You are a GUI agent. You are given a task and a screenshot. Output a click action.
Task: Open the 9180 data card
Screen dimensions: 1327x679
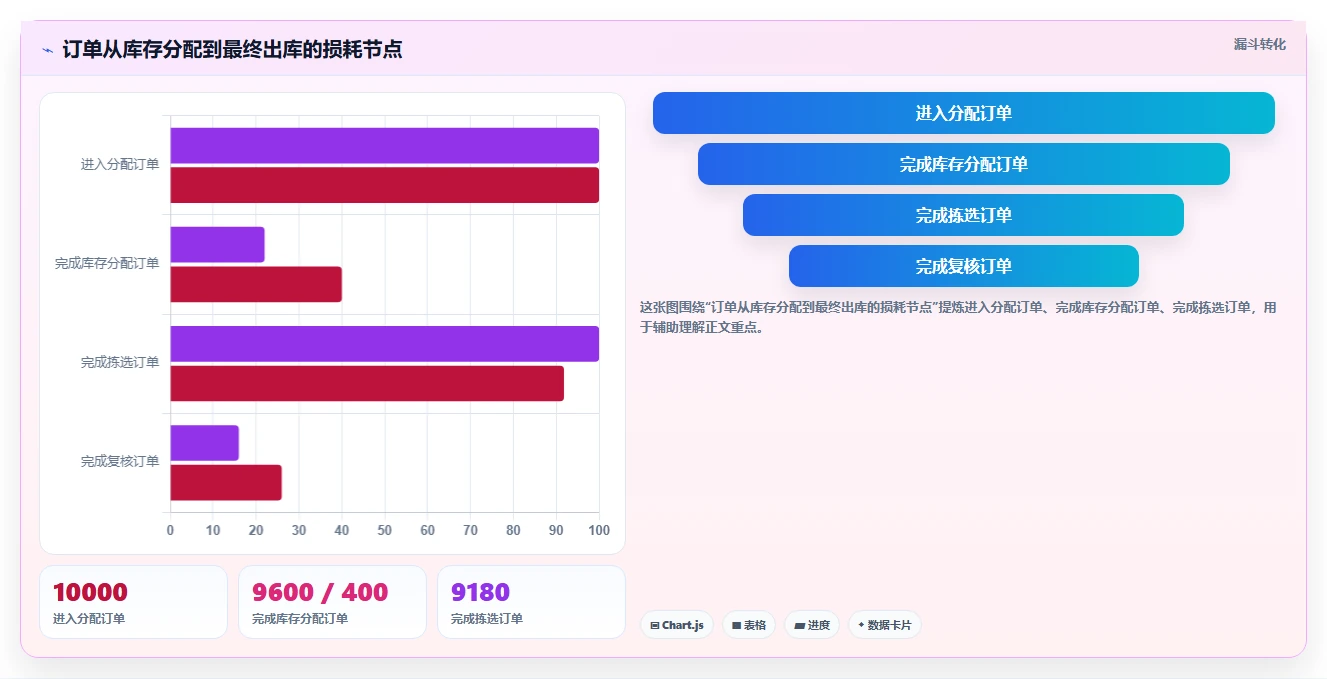click(531, 602)
